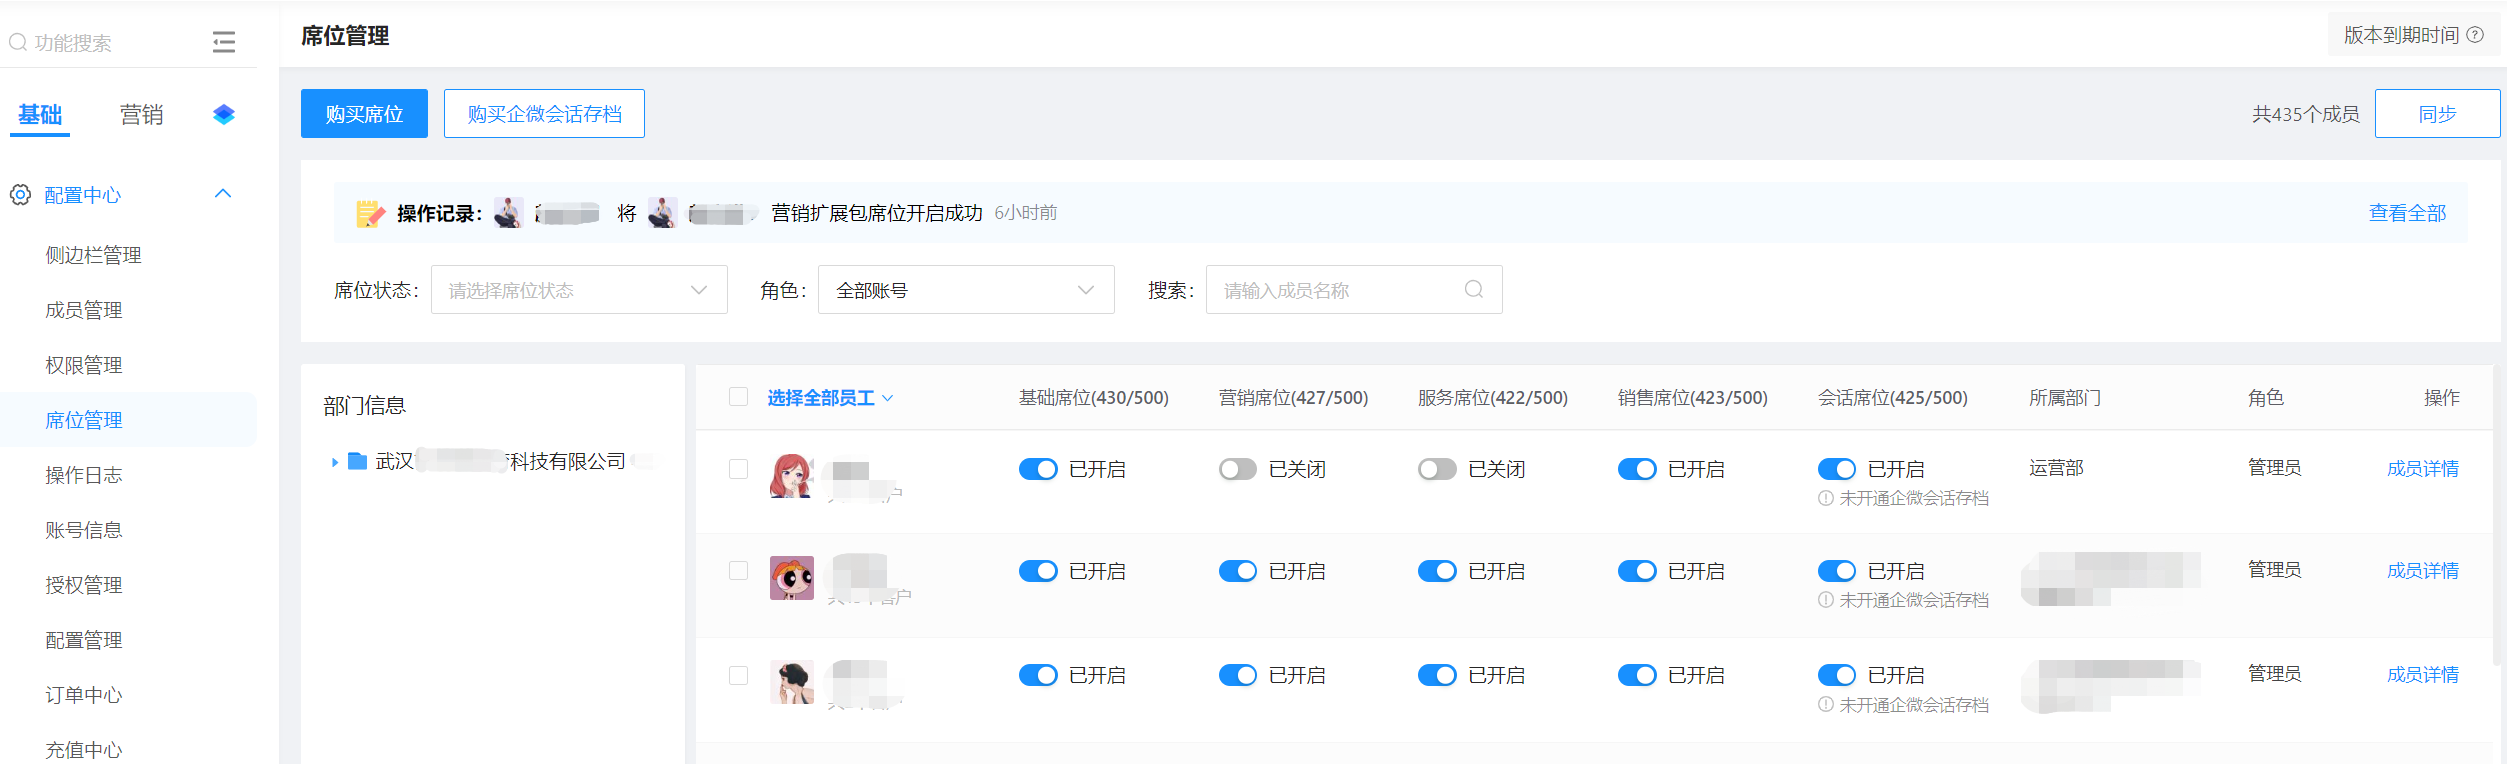
Task: Check the second member row checkbox
Action: point(738,571)
